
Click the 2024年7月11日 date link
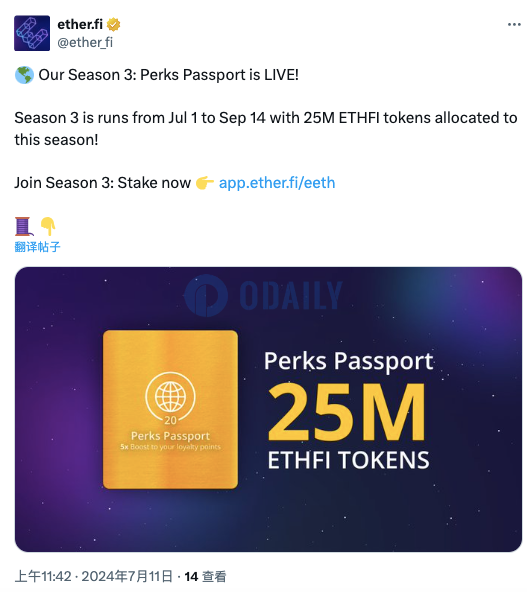coord(127,577)
